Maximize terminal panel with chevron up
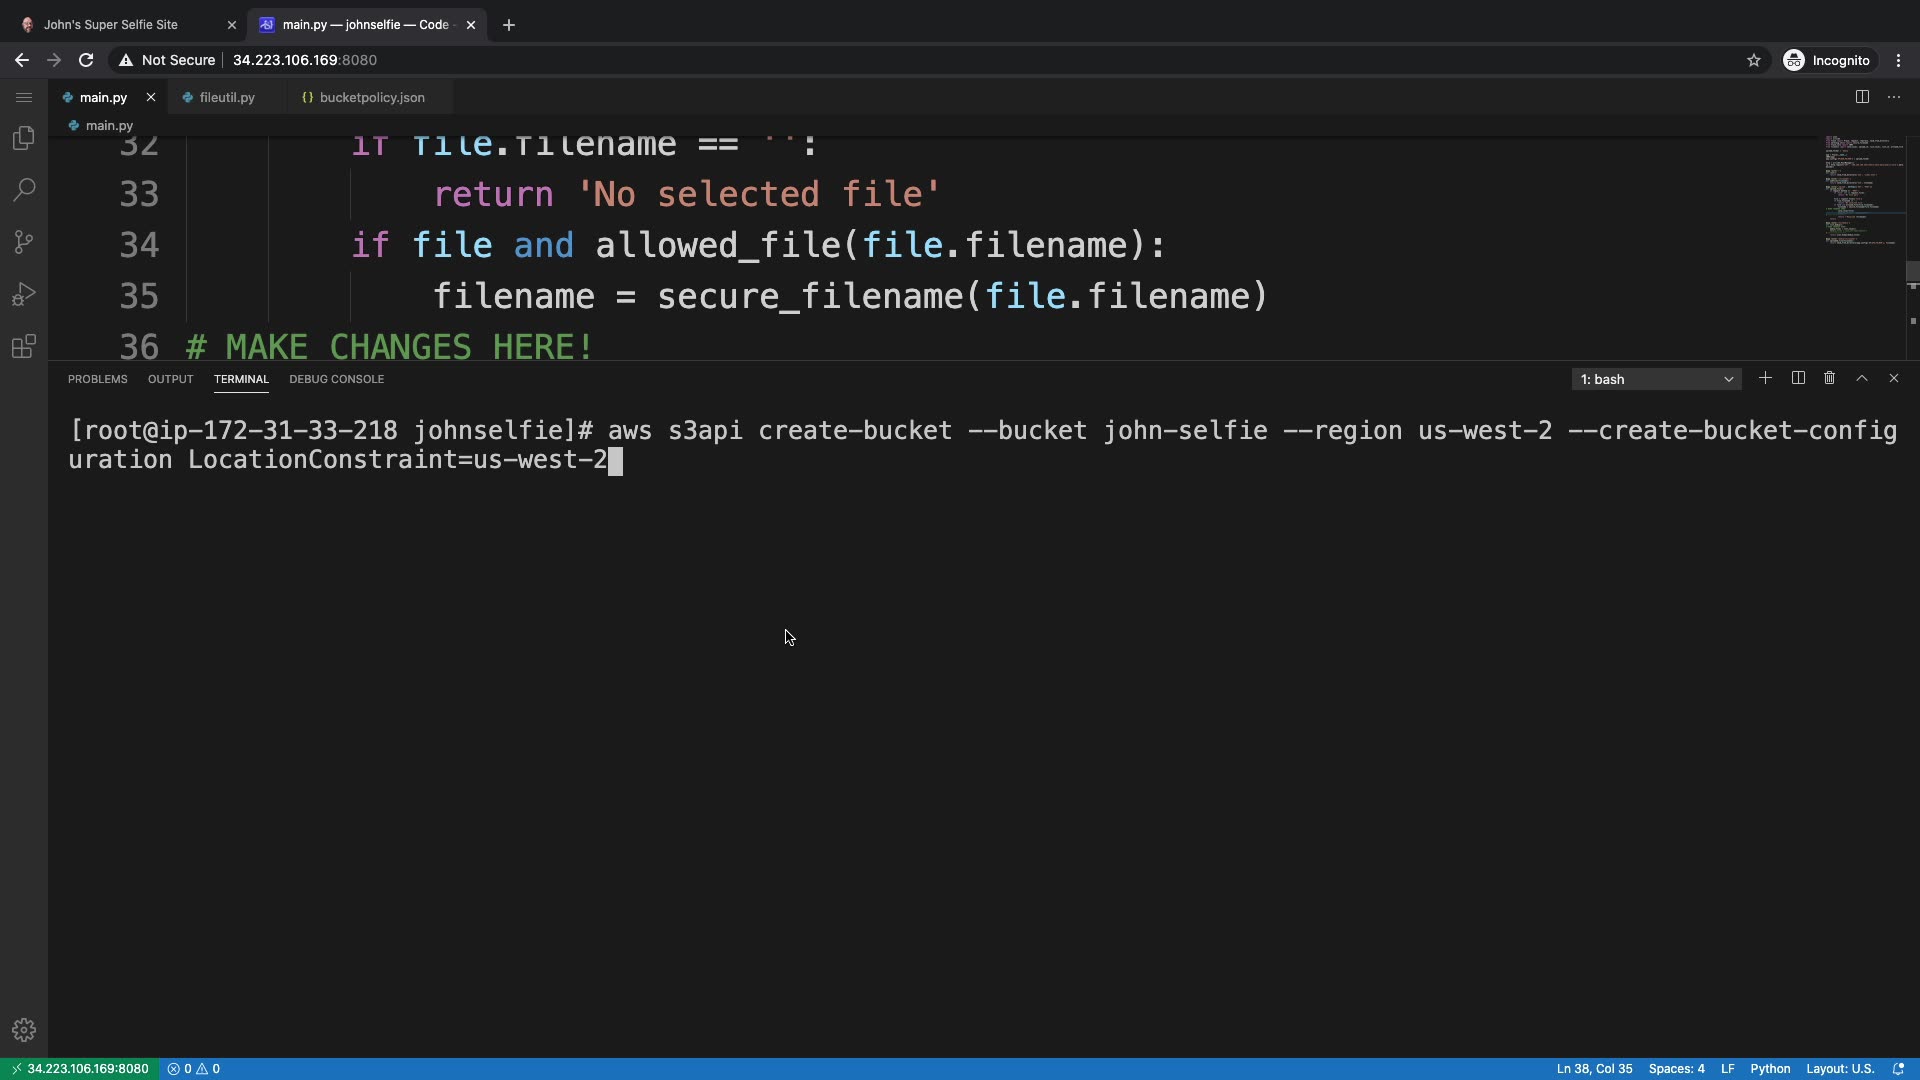 [x=1862, y=378]
